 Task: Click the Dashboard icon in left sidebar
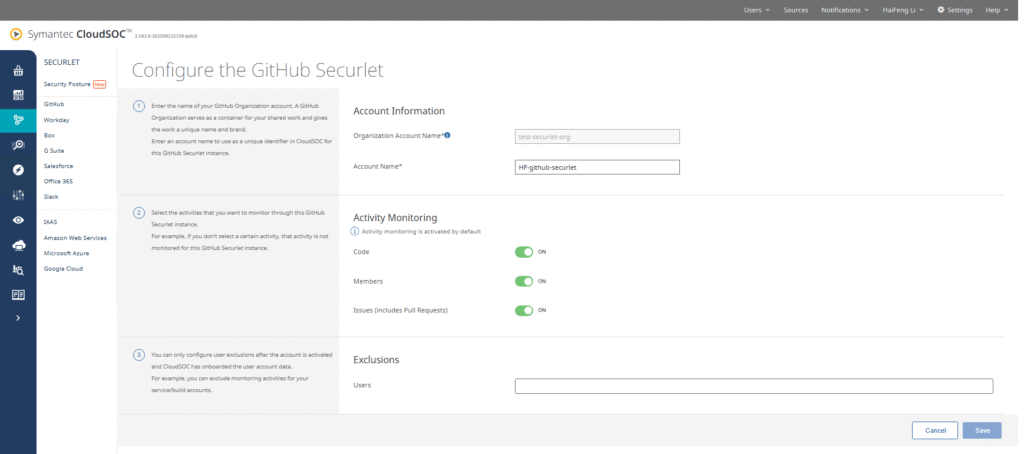tap(18, 95)
